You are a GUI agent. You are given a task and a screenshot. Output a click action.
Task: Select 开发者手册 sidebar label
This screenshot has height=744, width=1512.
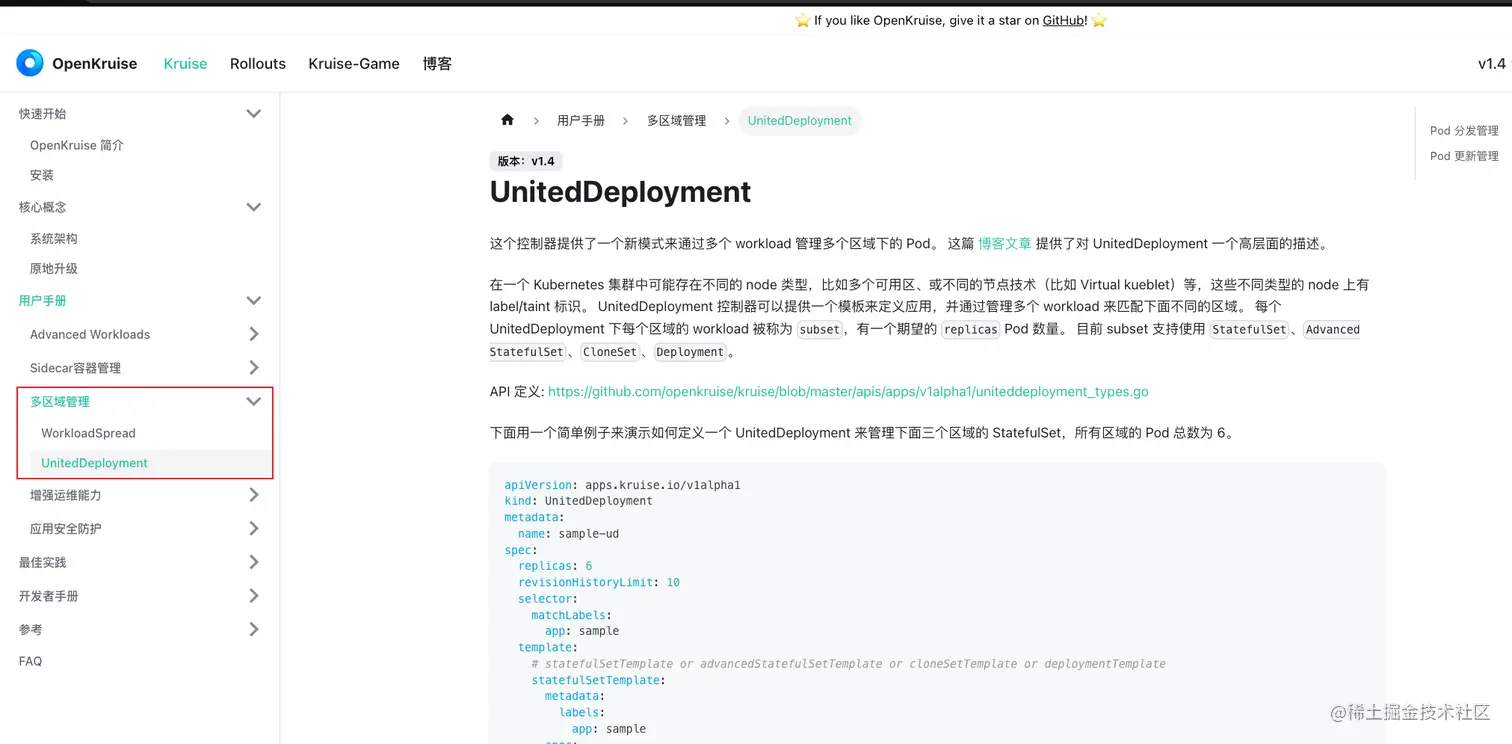[x=49, y=596]
